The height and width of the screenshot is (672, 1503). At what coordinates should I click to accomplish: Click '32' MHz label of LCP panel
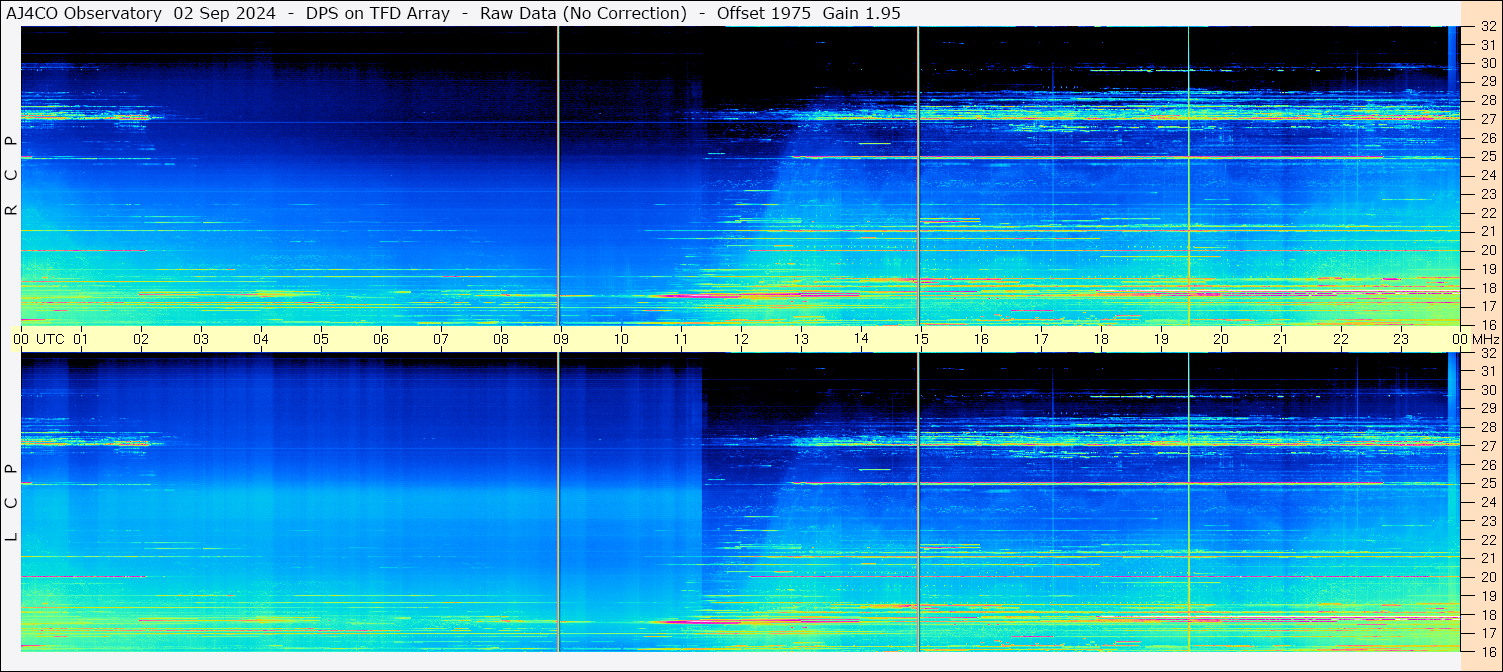point(1488,353)
